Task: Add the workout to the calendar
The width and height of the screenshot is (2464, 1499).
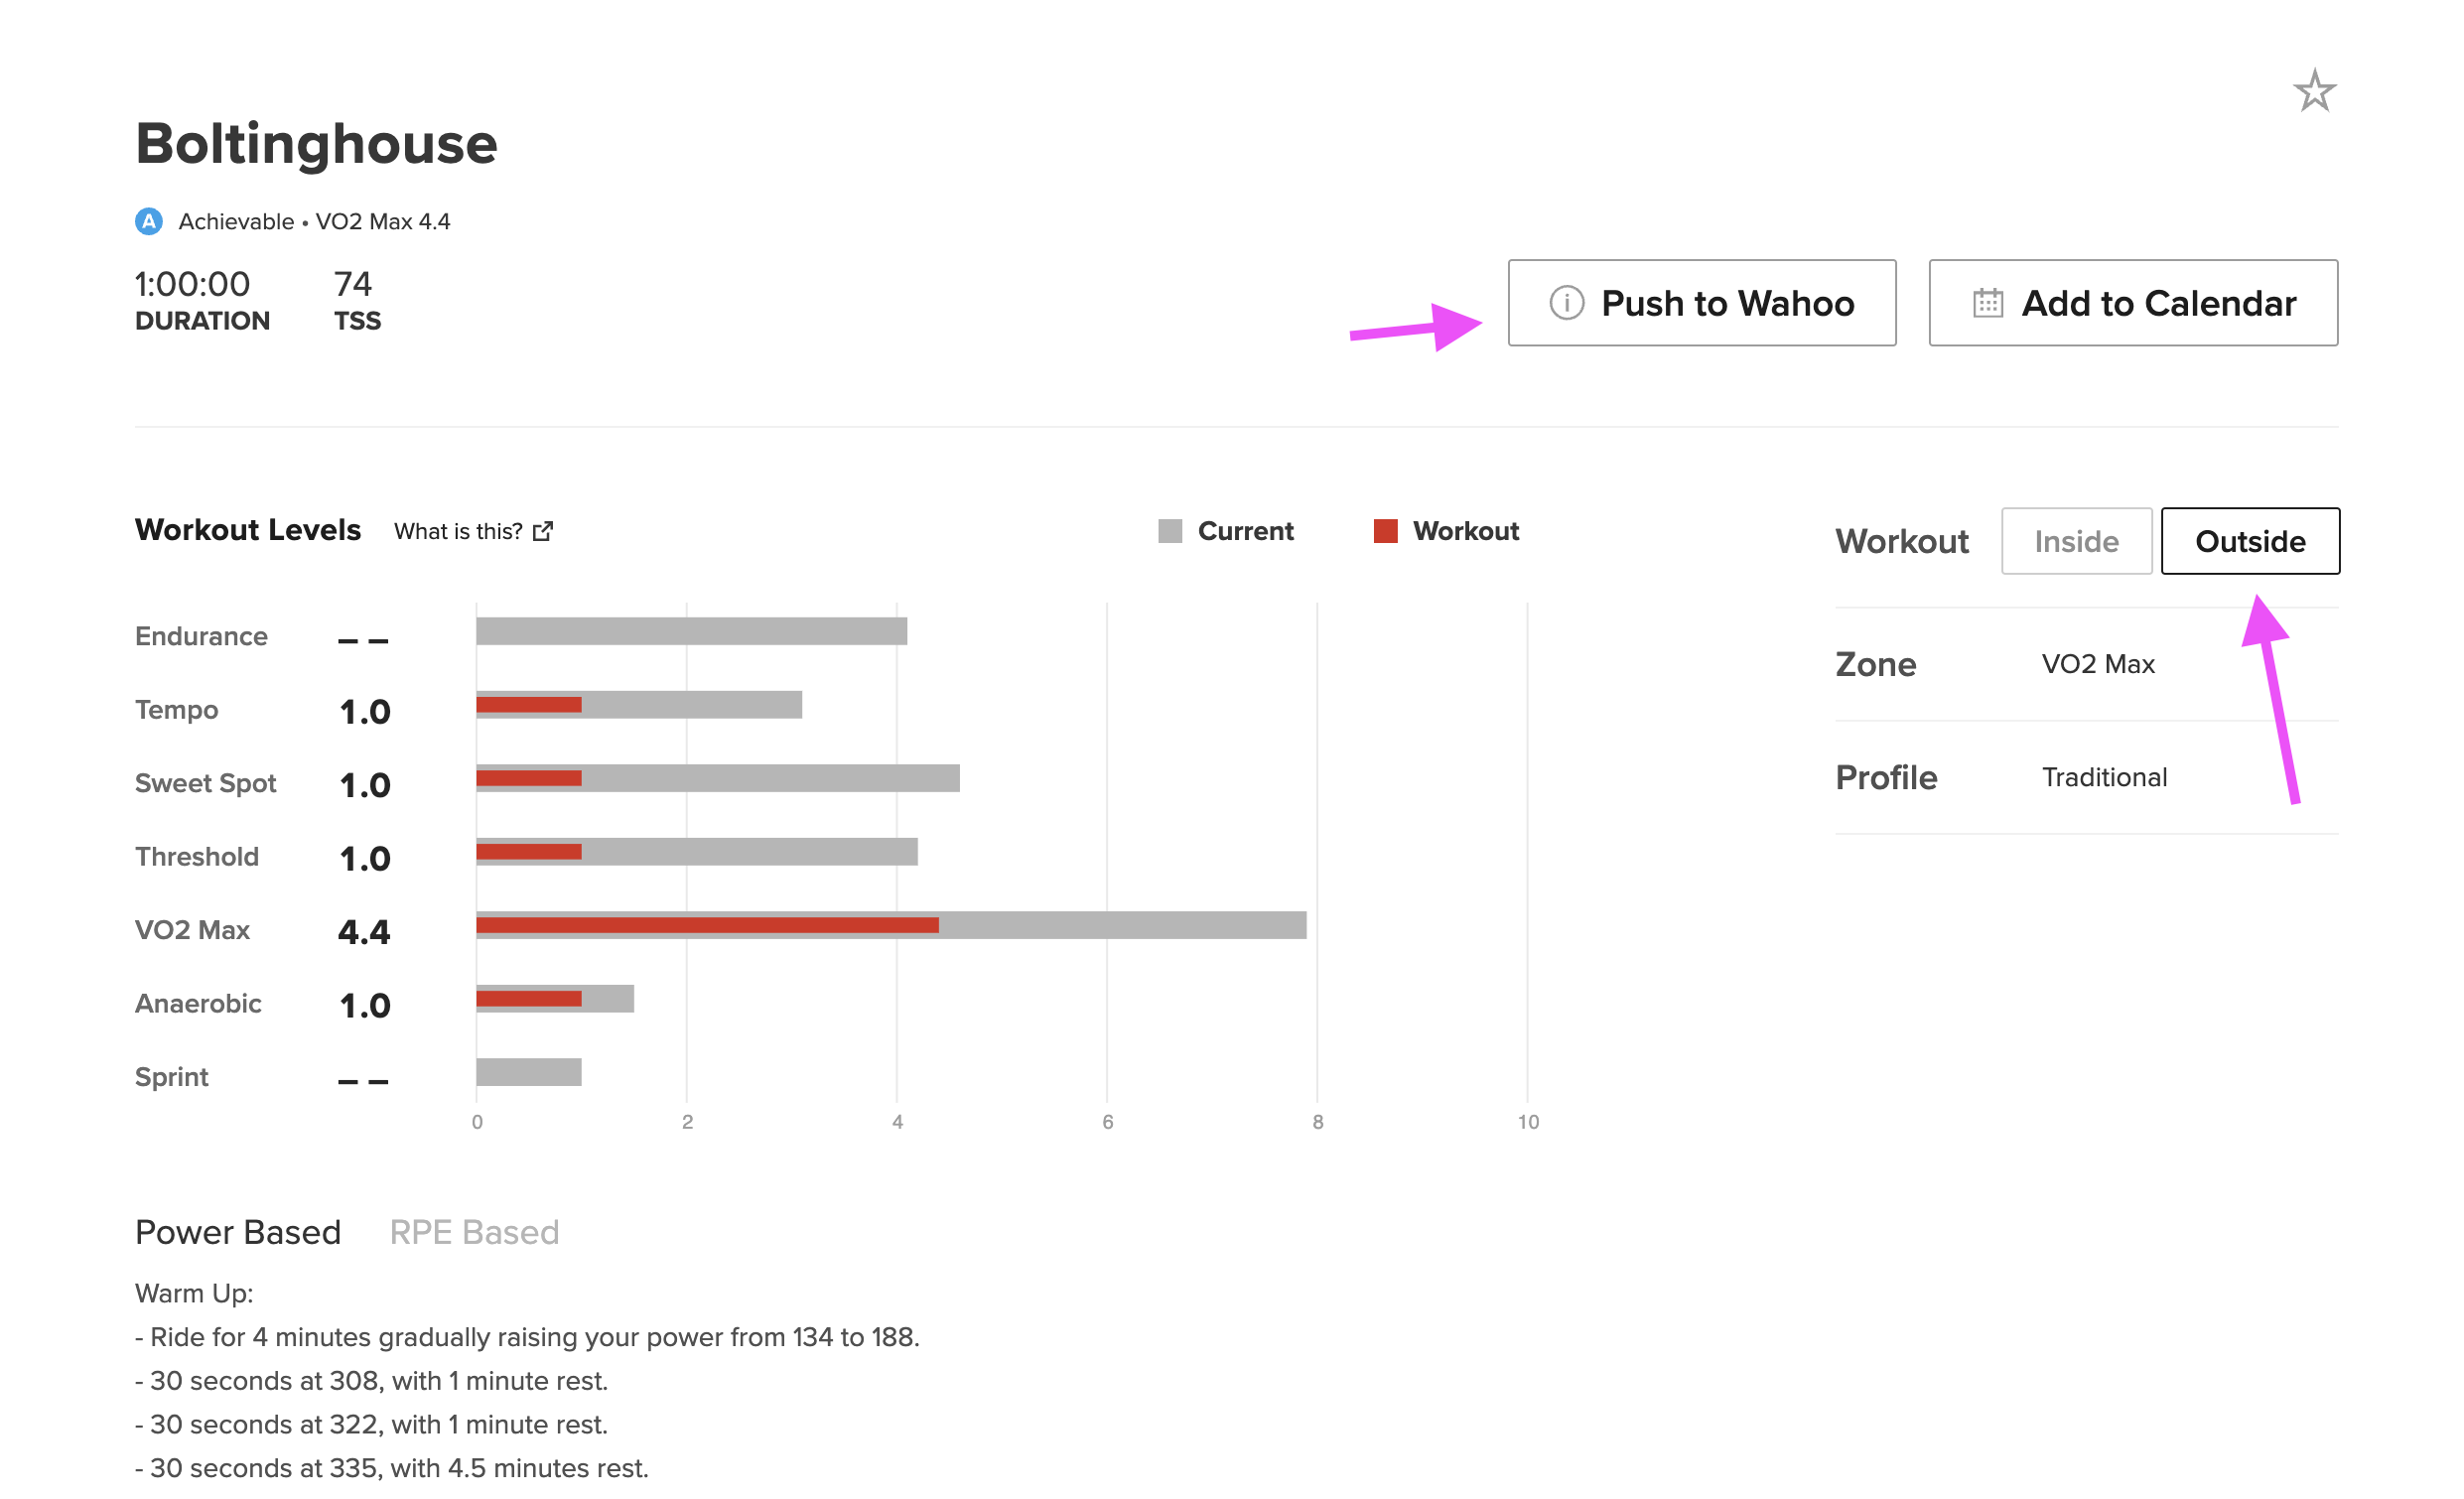Action: (2133, 303)
